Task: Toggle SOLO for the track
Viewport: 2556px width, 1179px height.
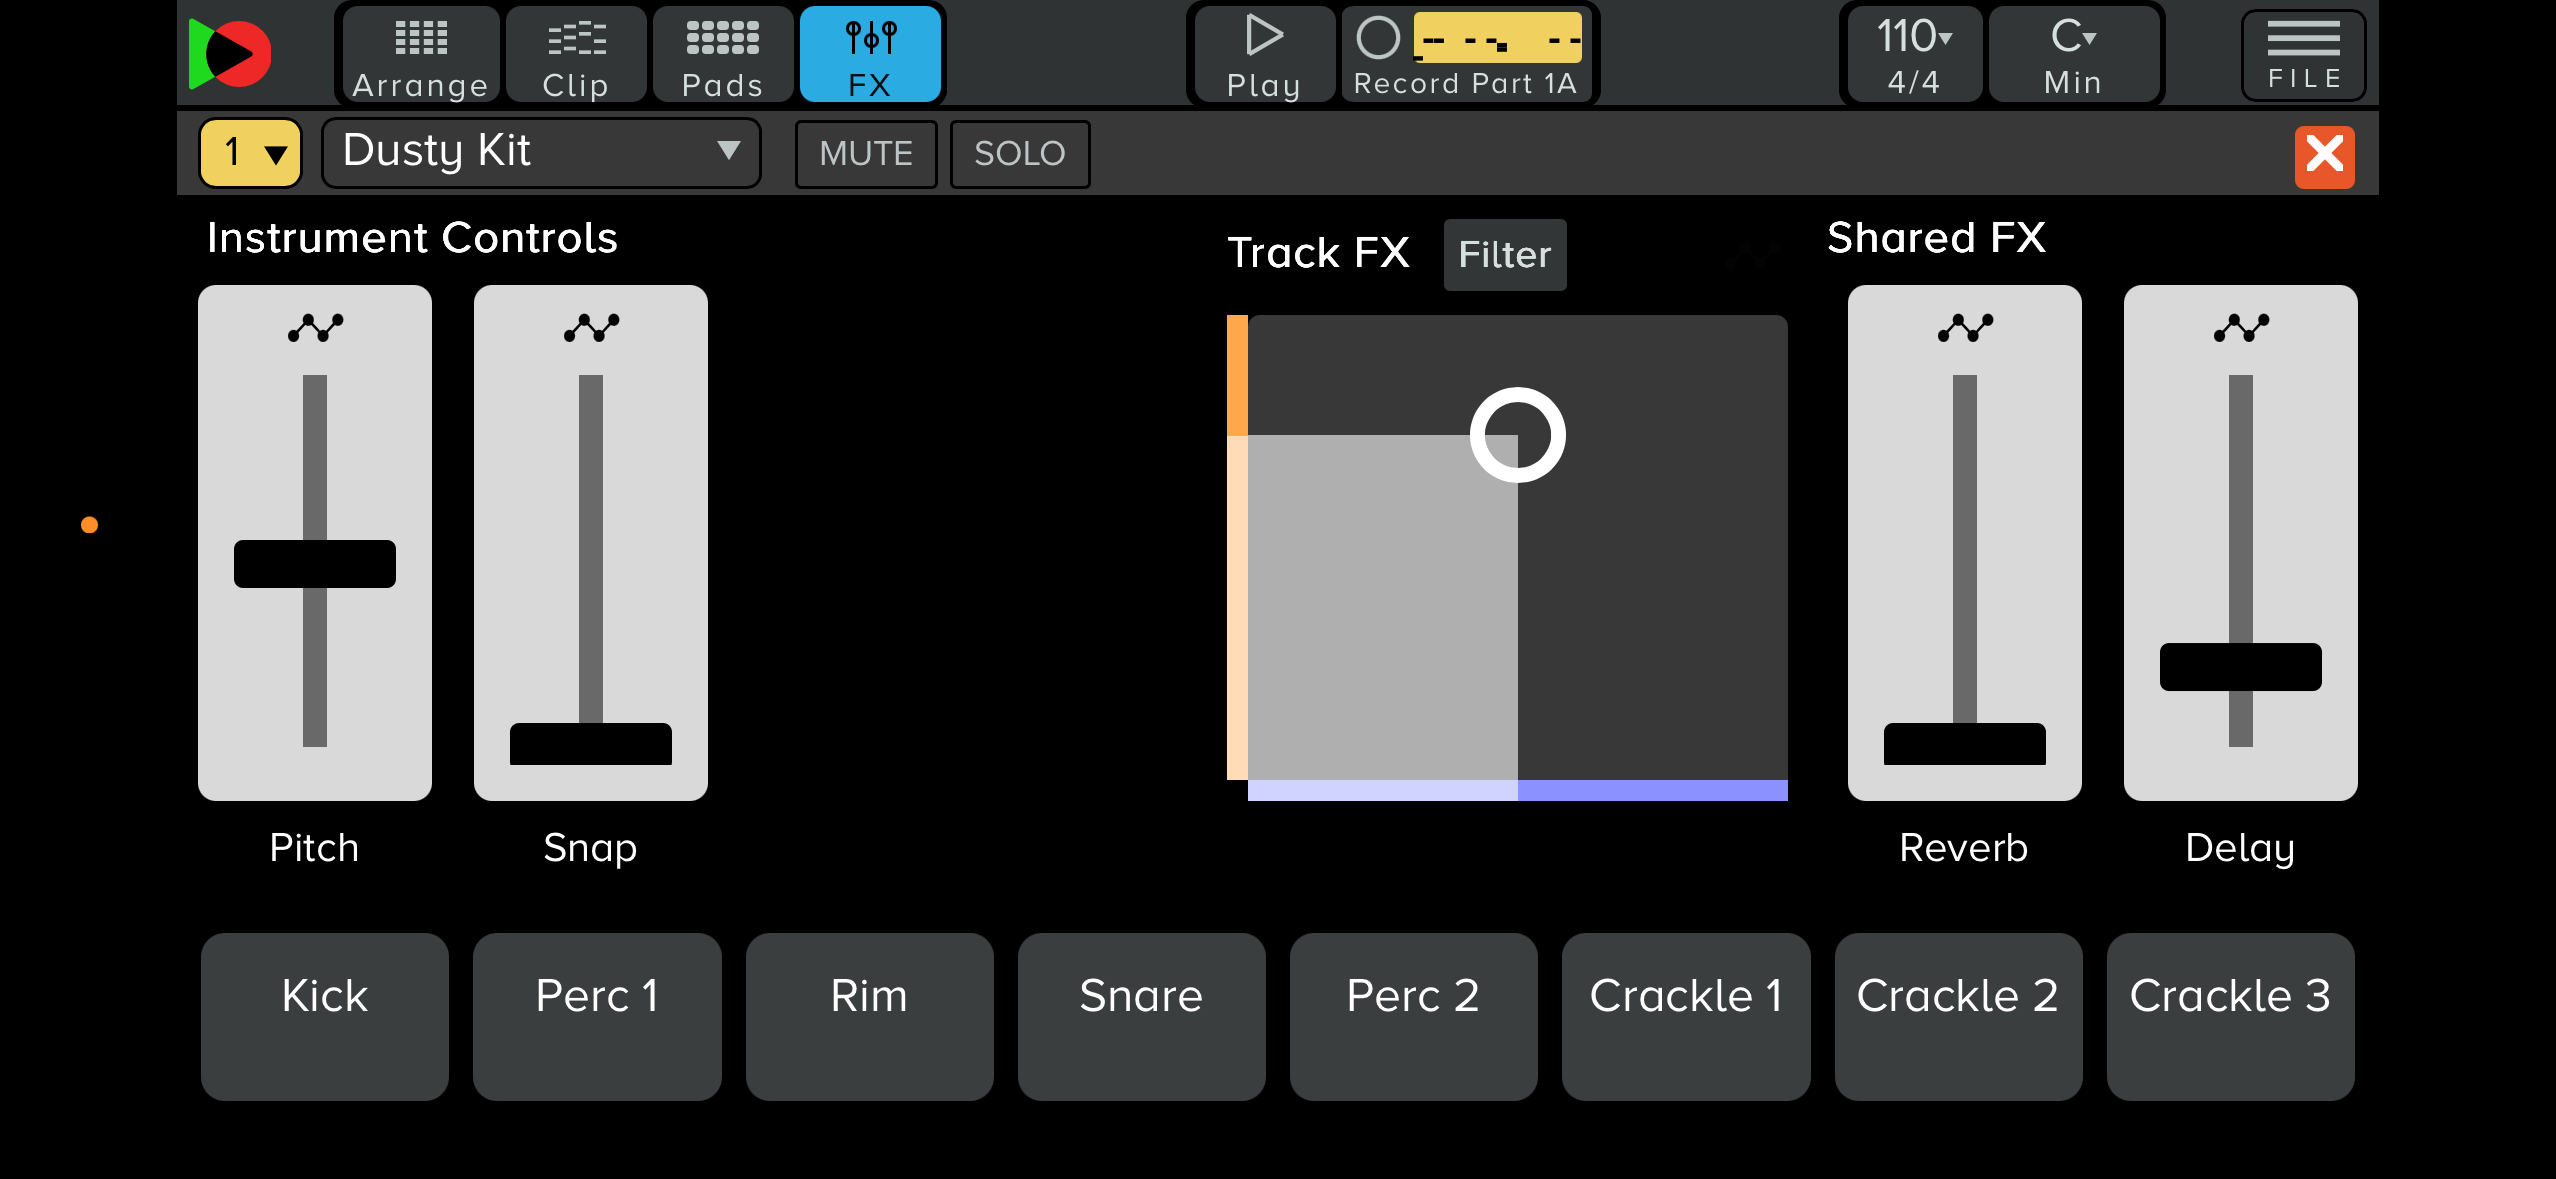Action: (x=1020, y=154)
